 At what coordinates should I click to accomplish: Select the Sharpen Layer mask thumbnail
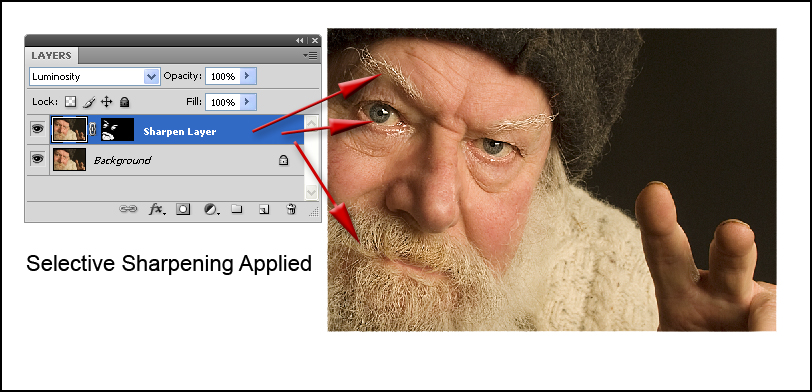tap(117, 129)
